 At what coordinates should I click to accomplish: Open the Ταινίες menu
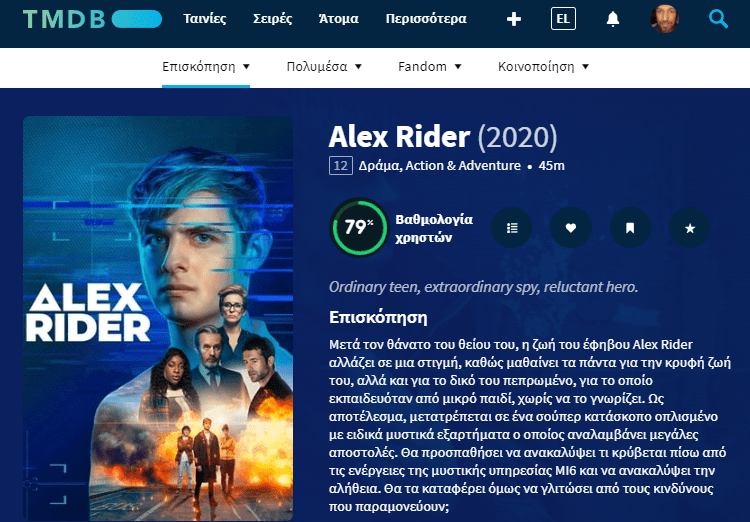coord(205,19)
